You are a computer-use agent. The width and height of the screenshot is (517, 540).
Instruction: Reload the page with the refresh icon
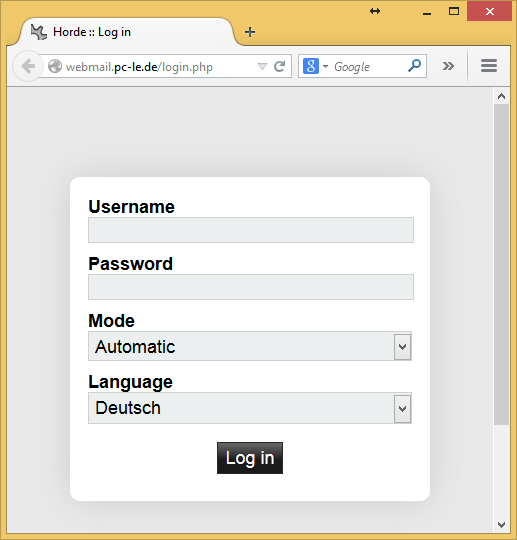pyautogui.click(x=279, y=66)
